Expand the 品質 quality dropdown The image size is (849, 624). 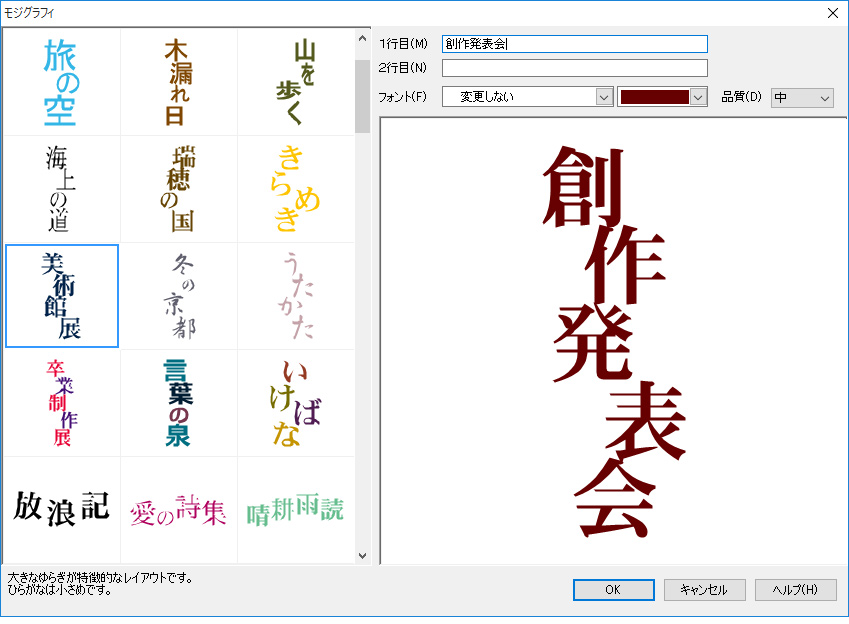click(x=801, y=97)
